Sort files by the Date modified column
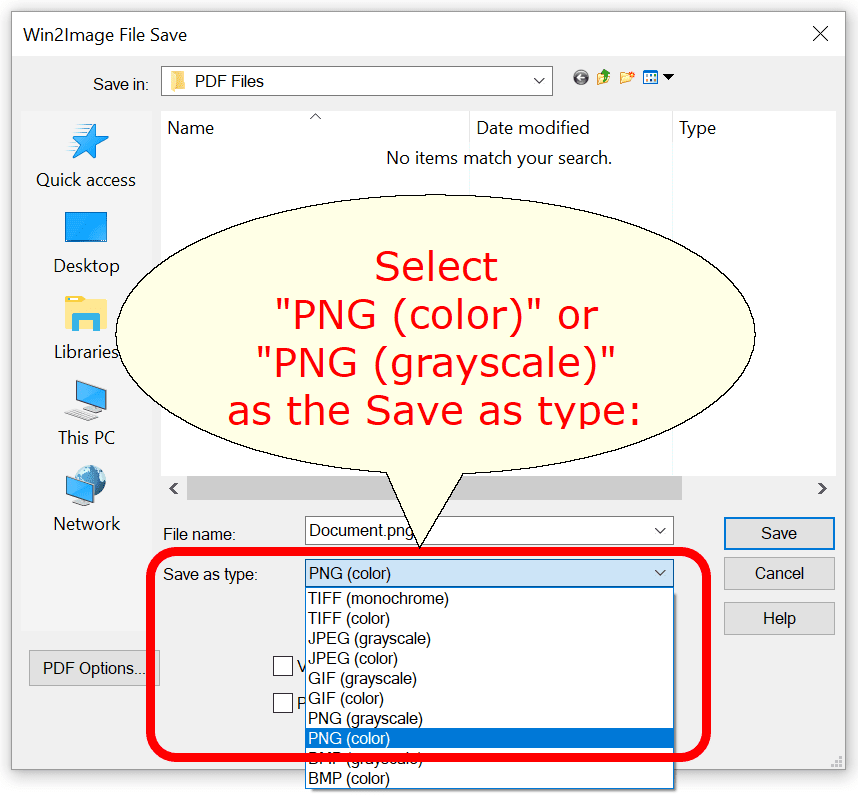Screen dimensions: 858x798 click(571, 128)
